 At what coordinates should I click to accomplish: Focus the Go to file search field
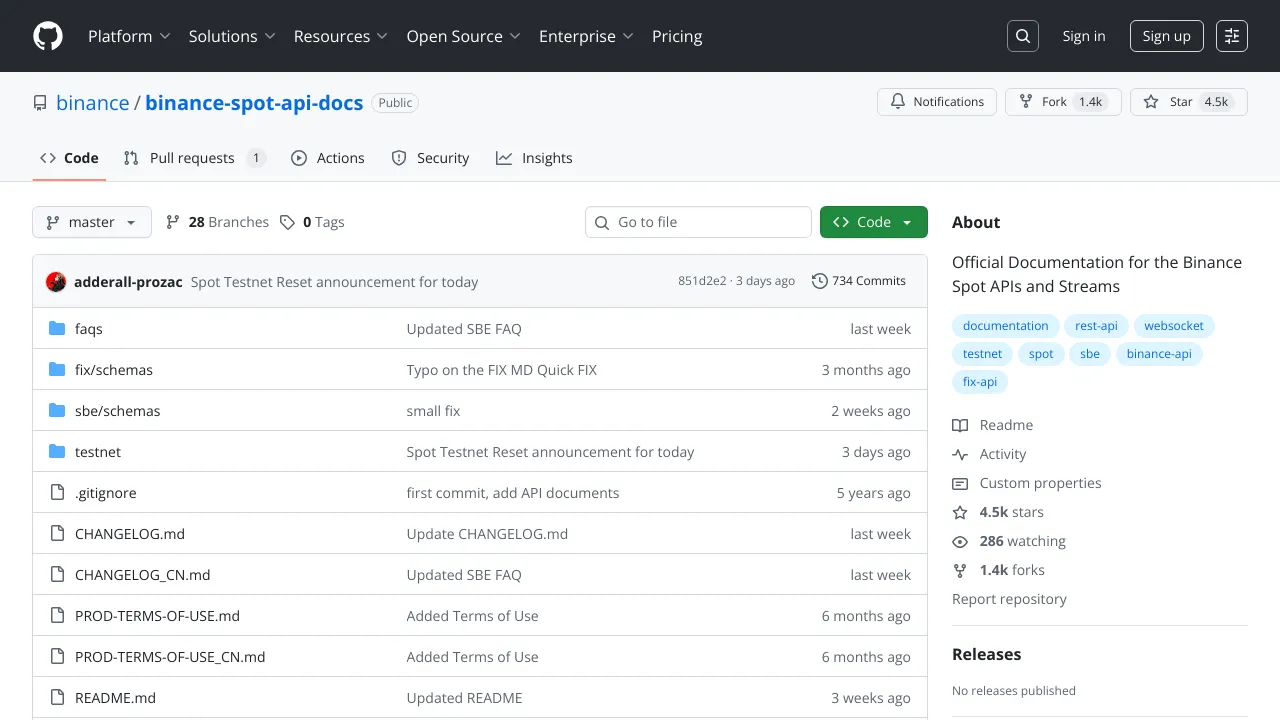tap(698, 222)
